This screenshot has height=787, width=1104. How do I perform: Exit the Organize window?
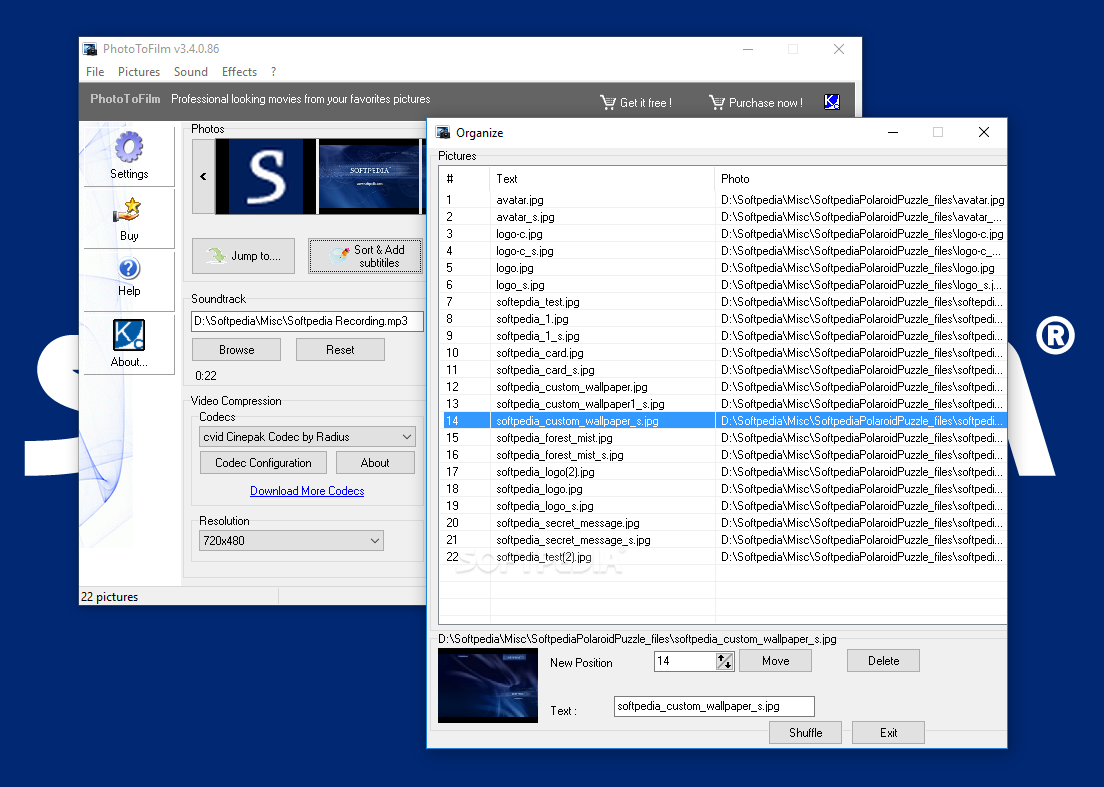pyautogui.click(x=888, y=733)
